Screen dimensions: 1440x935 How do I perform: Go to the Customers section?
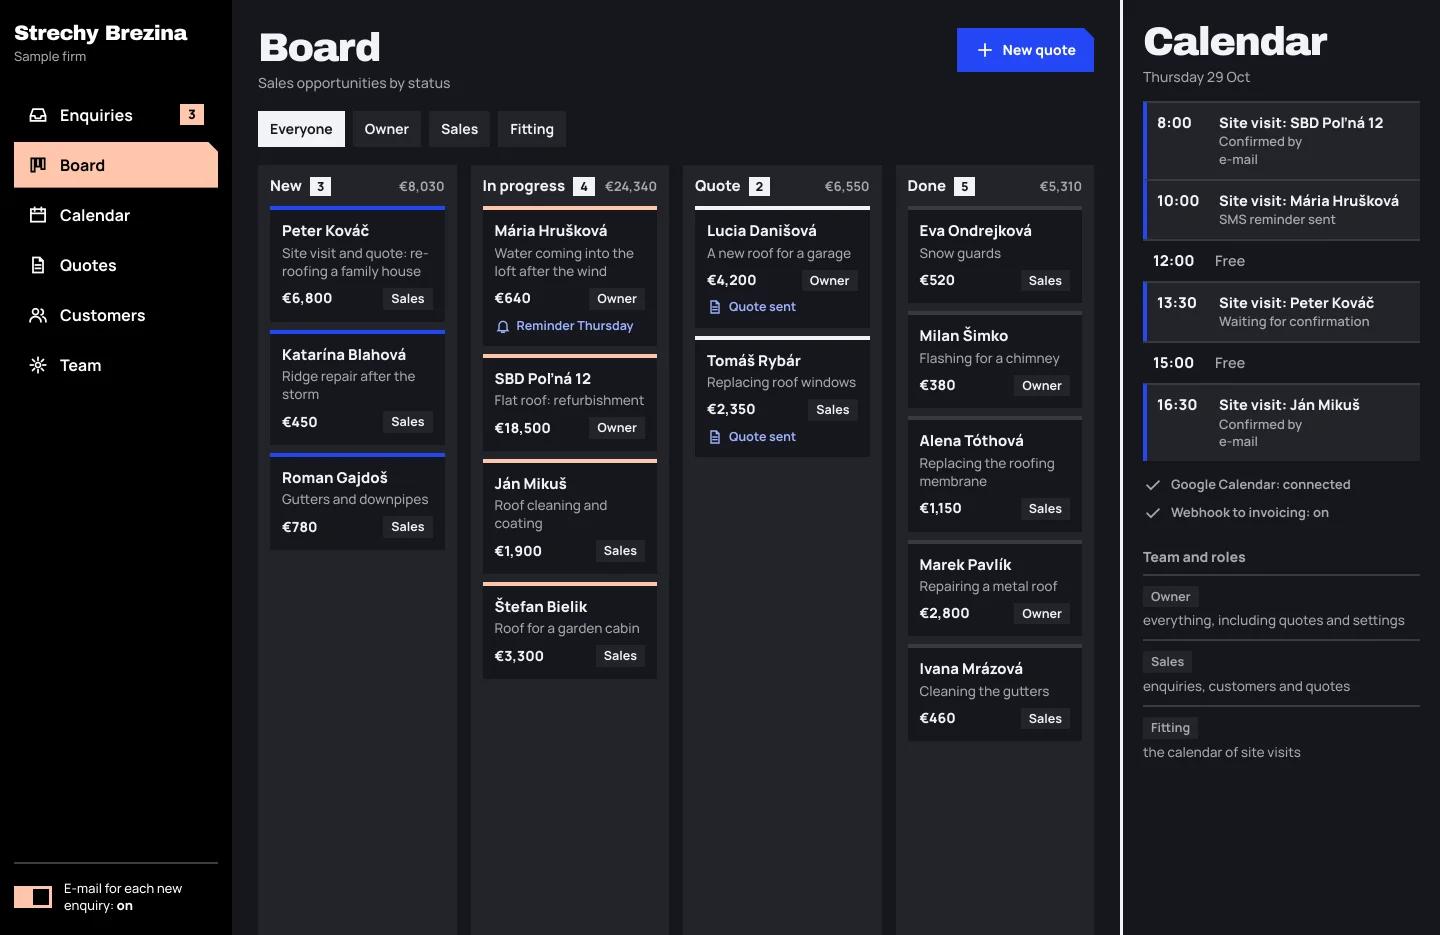[x=116, y=315]
